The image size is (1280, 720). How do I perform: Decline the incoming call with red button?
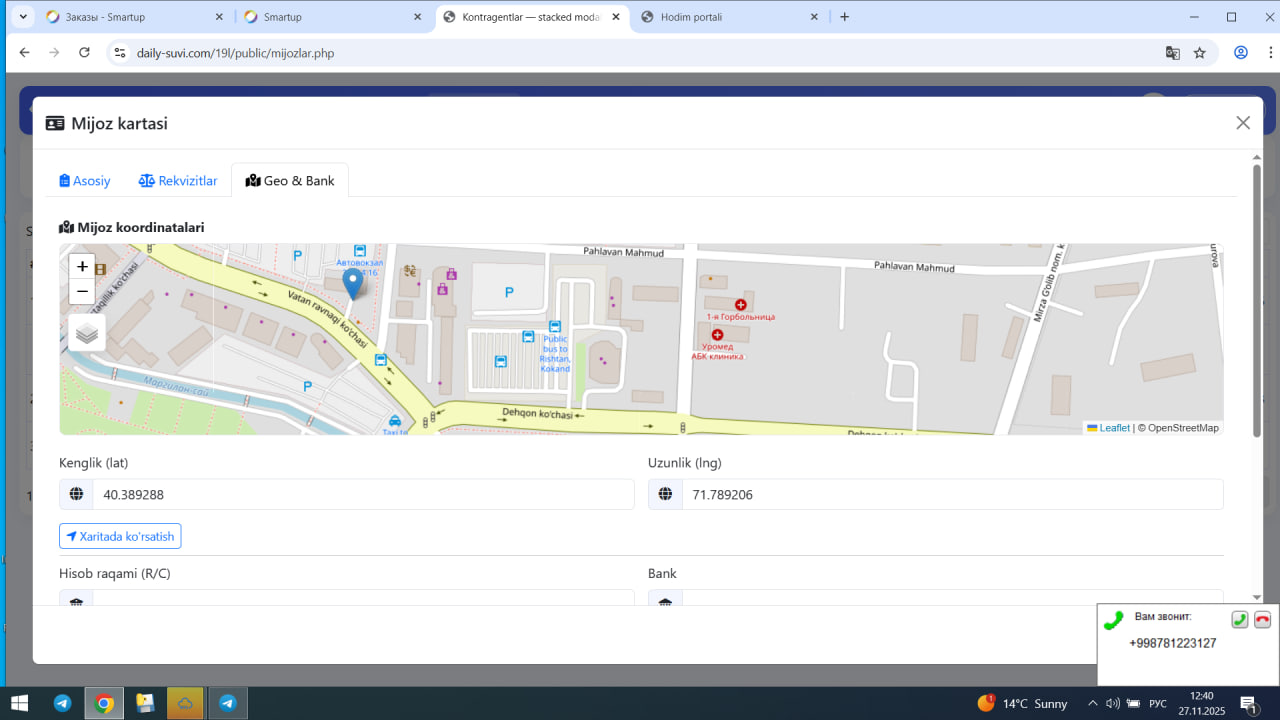pos(1262,620)
